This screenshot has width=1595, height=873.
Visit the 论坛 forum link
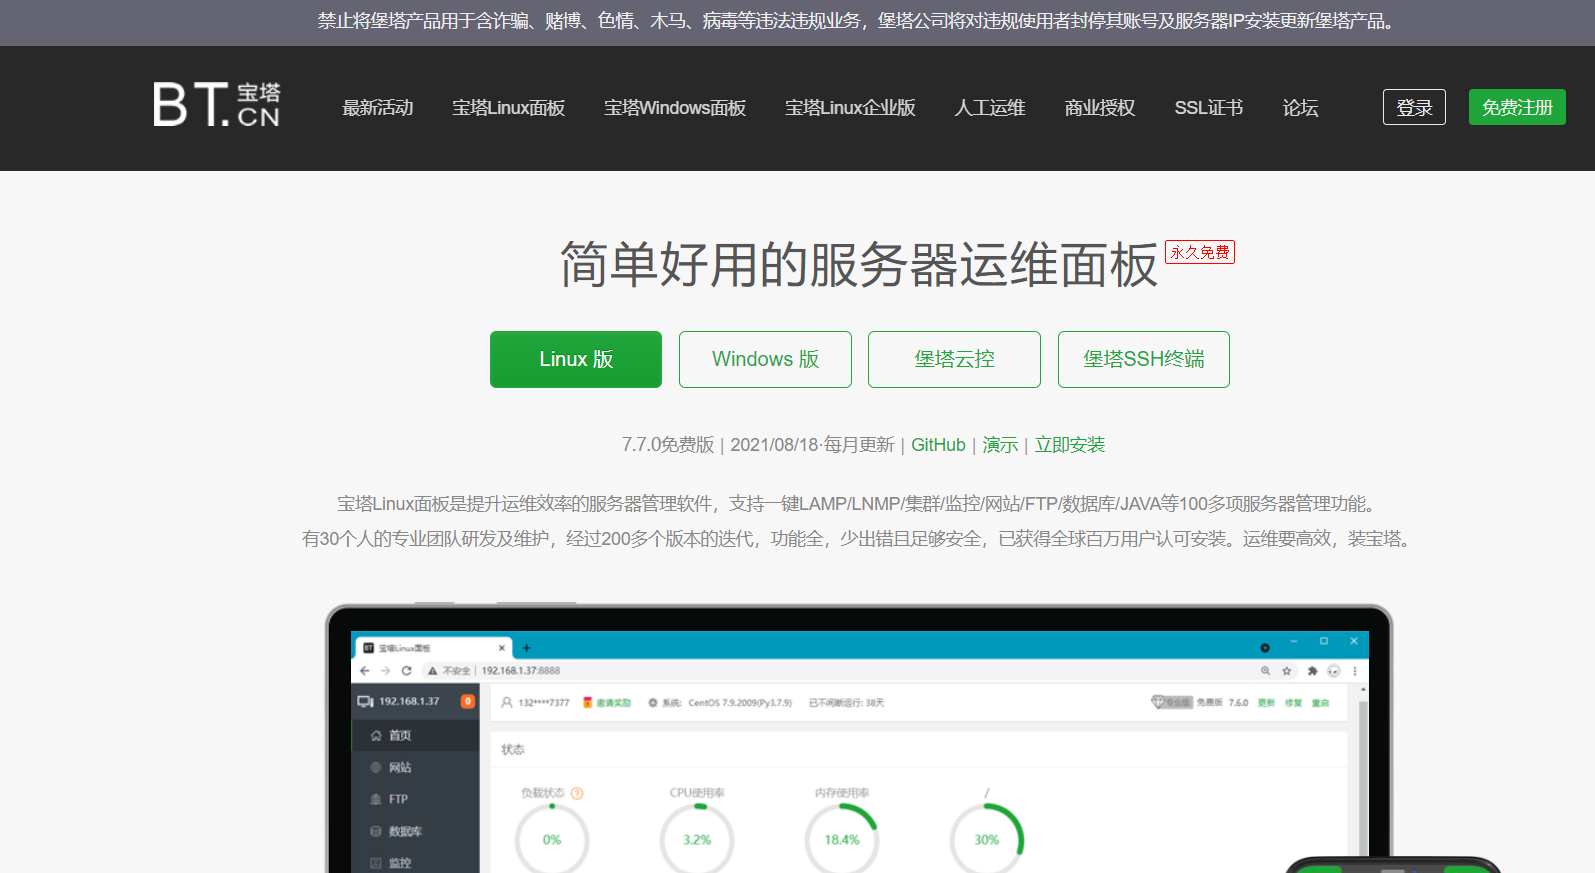(1300, 108)
